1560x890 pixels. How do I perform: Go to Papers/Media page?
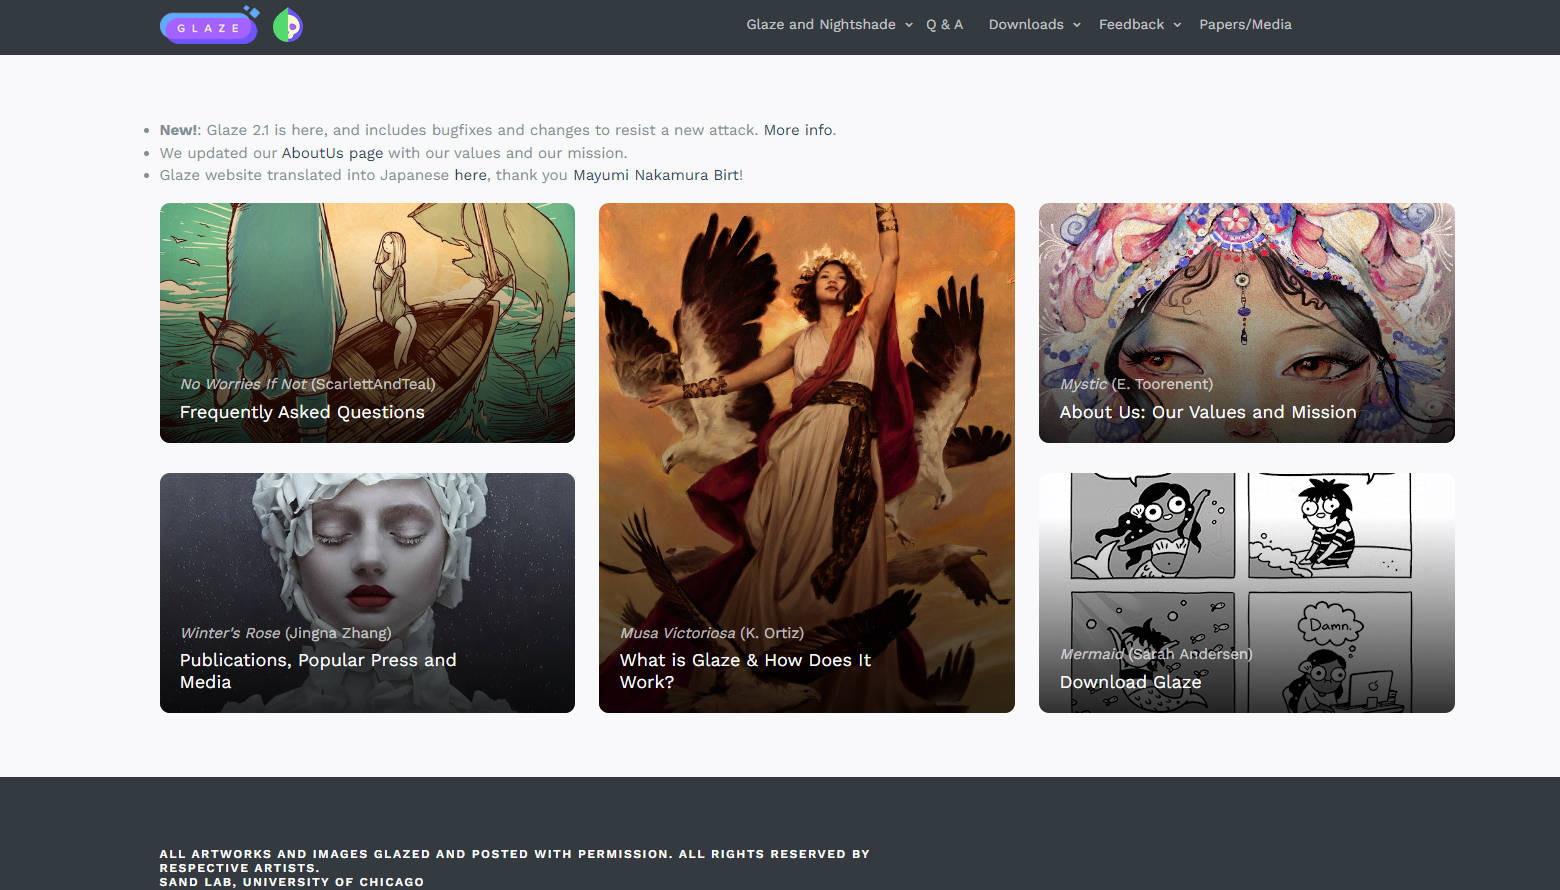pyautogui.click(x=1245, y=24)
